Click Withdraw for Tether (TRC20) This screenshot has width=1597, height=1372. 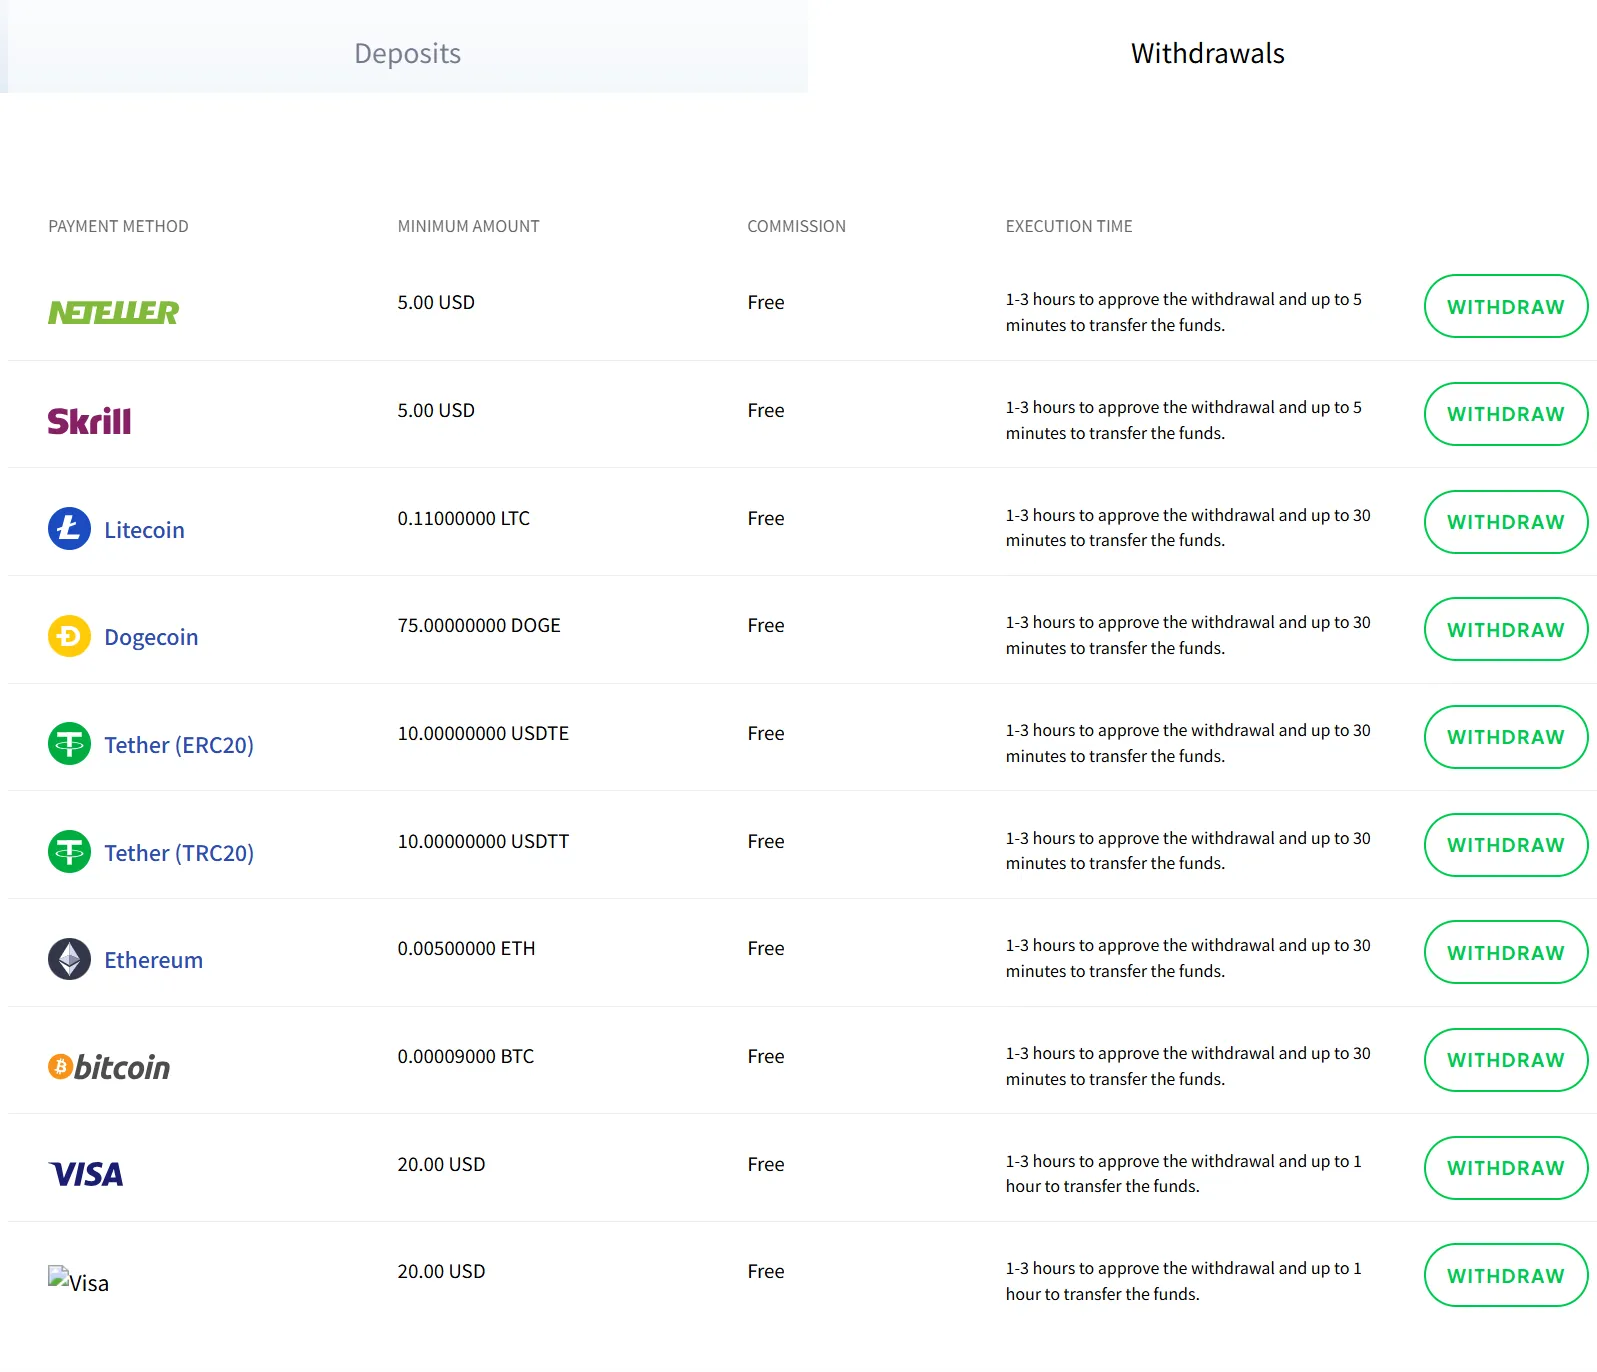(1505, 845)
